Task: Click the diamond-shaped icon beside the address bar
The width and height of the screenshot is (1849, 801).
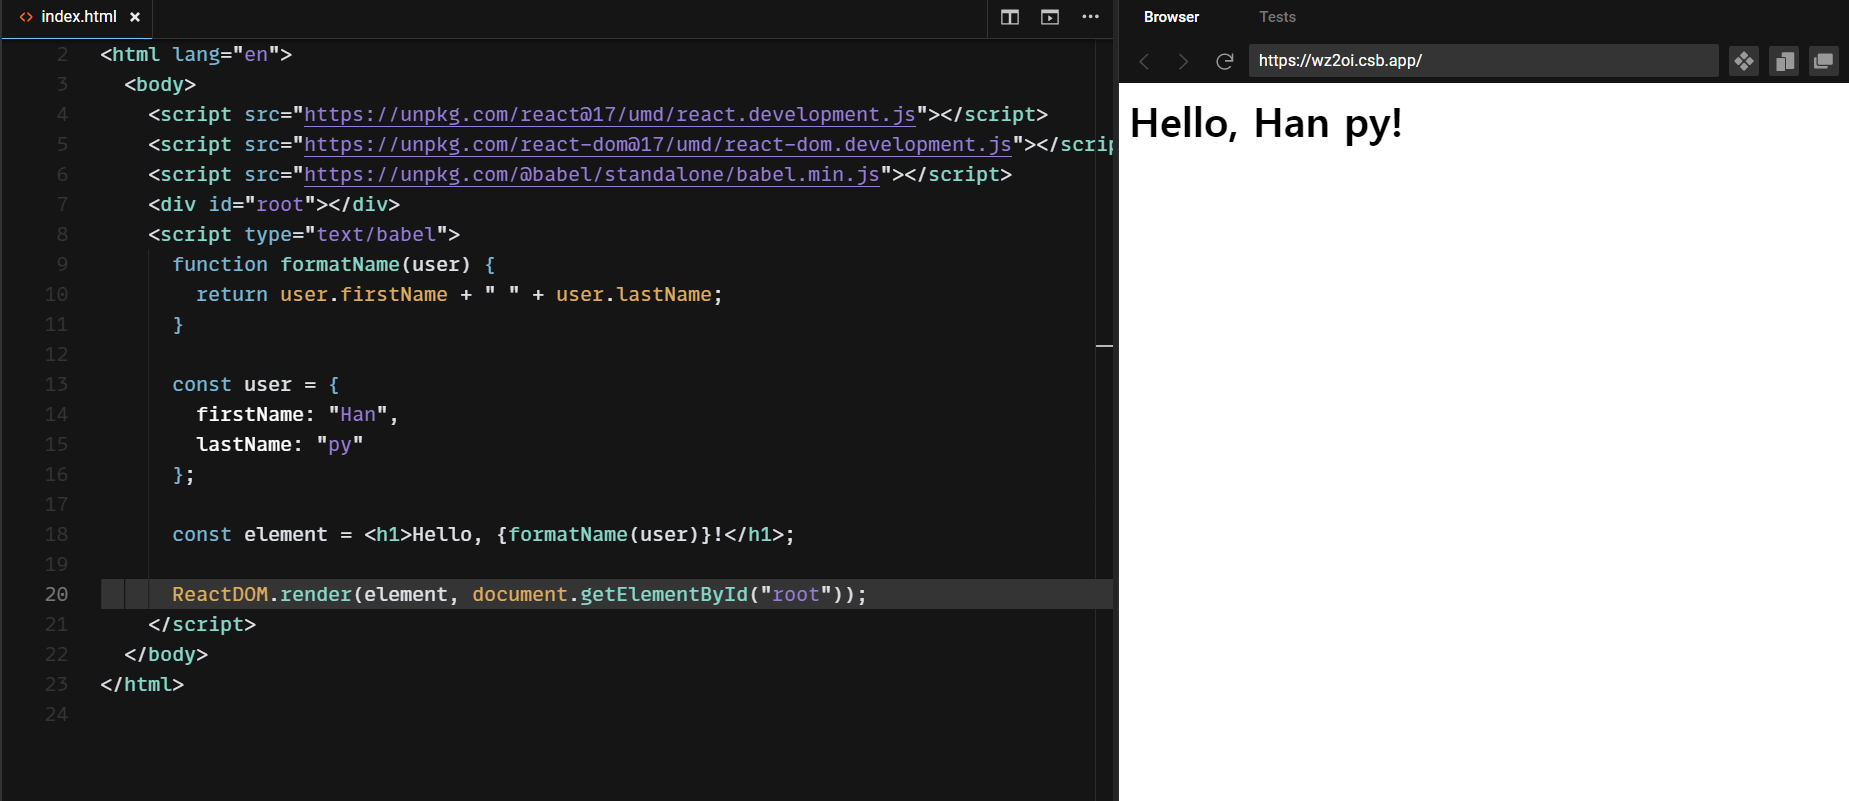Action: coord(1744,61)
